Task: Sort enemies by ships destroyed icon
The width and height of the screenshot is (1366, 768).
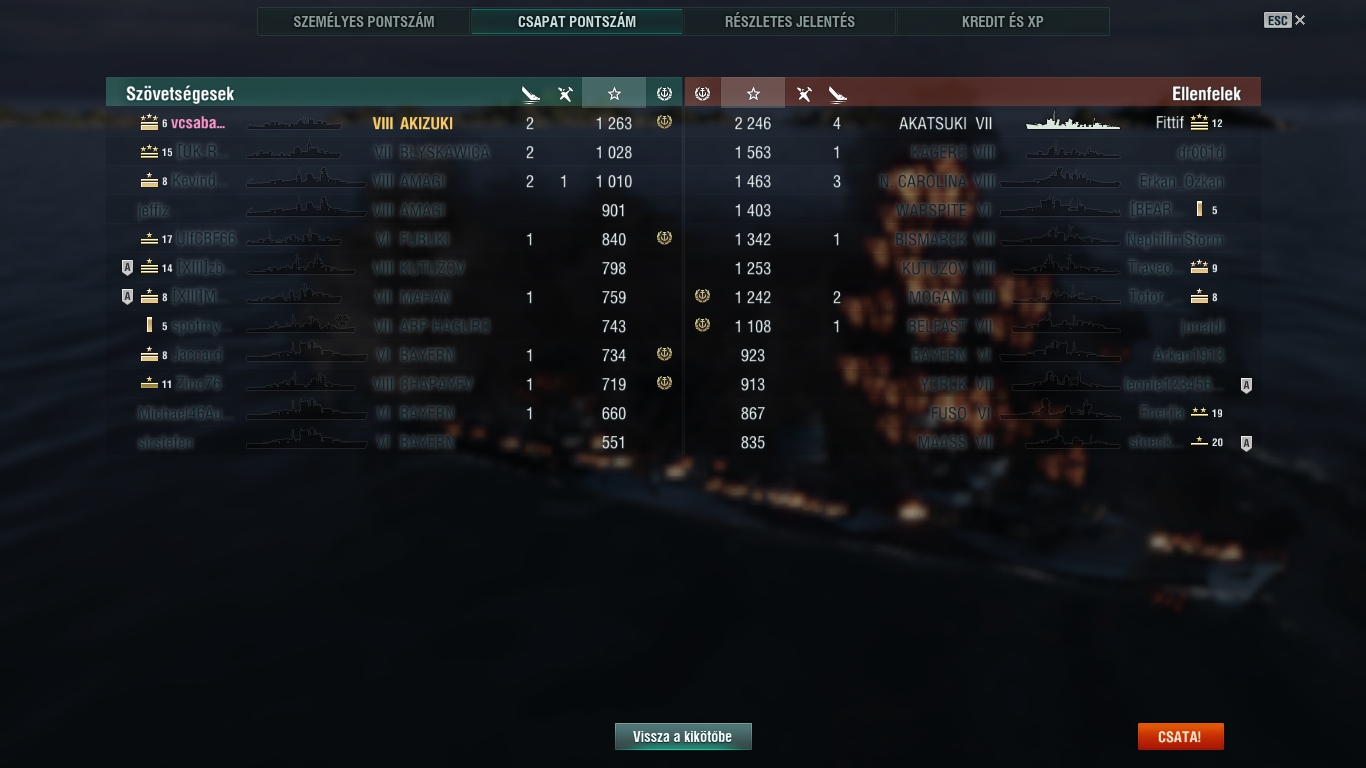Action: click(x=838, y=94)
